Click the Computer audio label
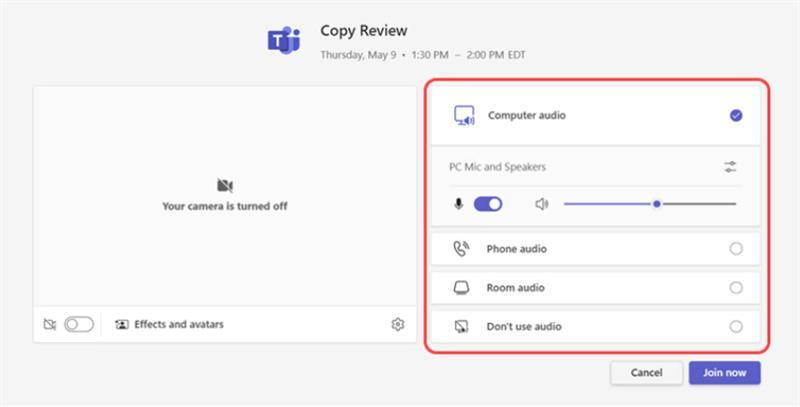The height and width of the screenshot is (407, 800). click(527, 116)
